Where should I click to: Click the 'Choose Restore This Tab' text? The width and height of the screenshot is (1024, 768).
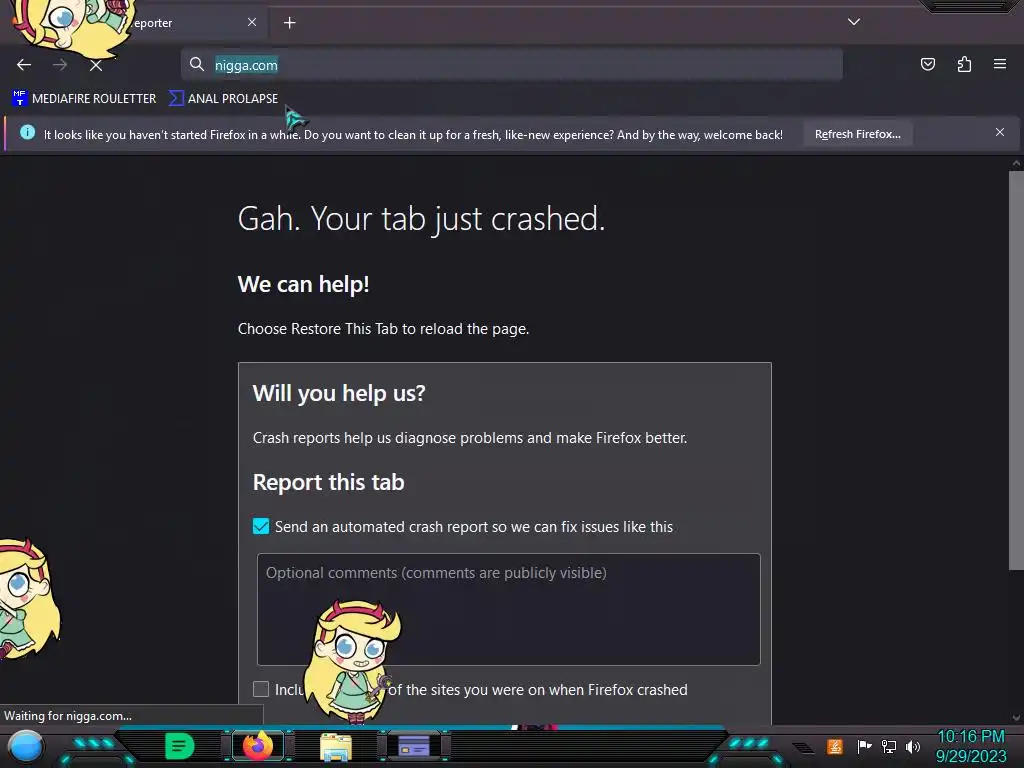click(x=383, y=328)
